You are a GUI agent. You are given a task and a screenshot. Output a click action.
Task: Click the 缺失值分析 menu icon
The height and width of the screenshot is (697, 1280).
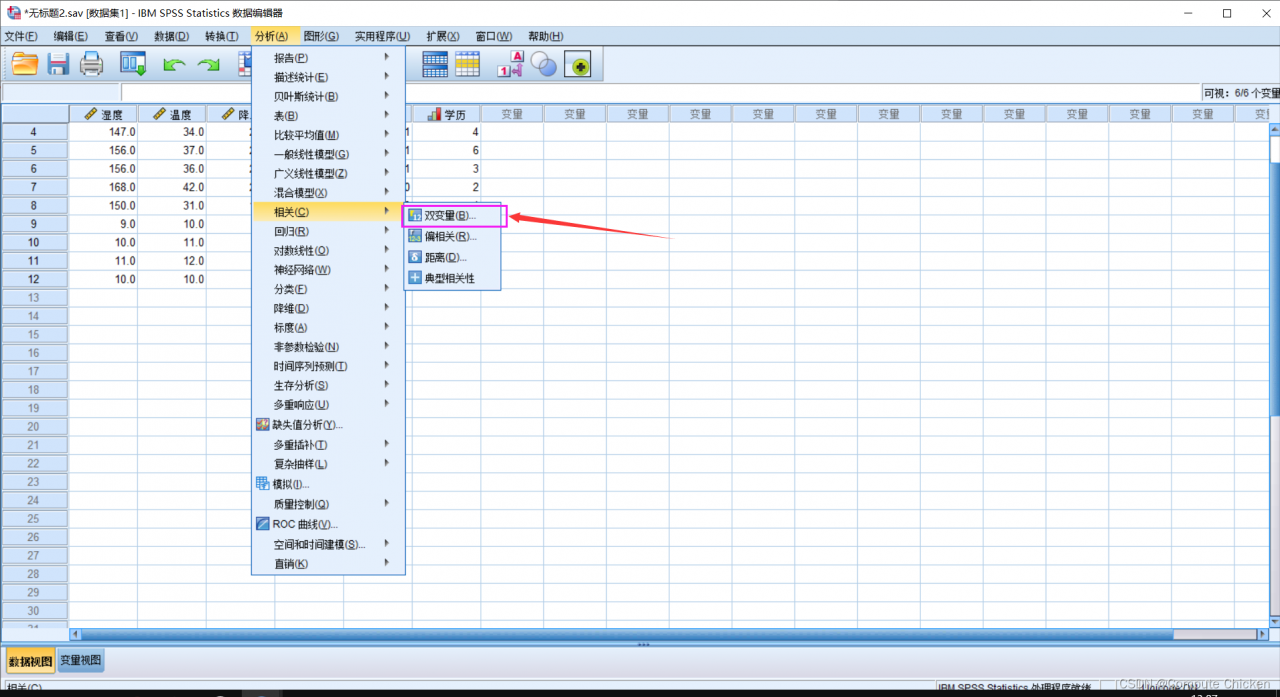tap(263, 424)
